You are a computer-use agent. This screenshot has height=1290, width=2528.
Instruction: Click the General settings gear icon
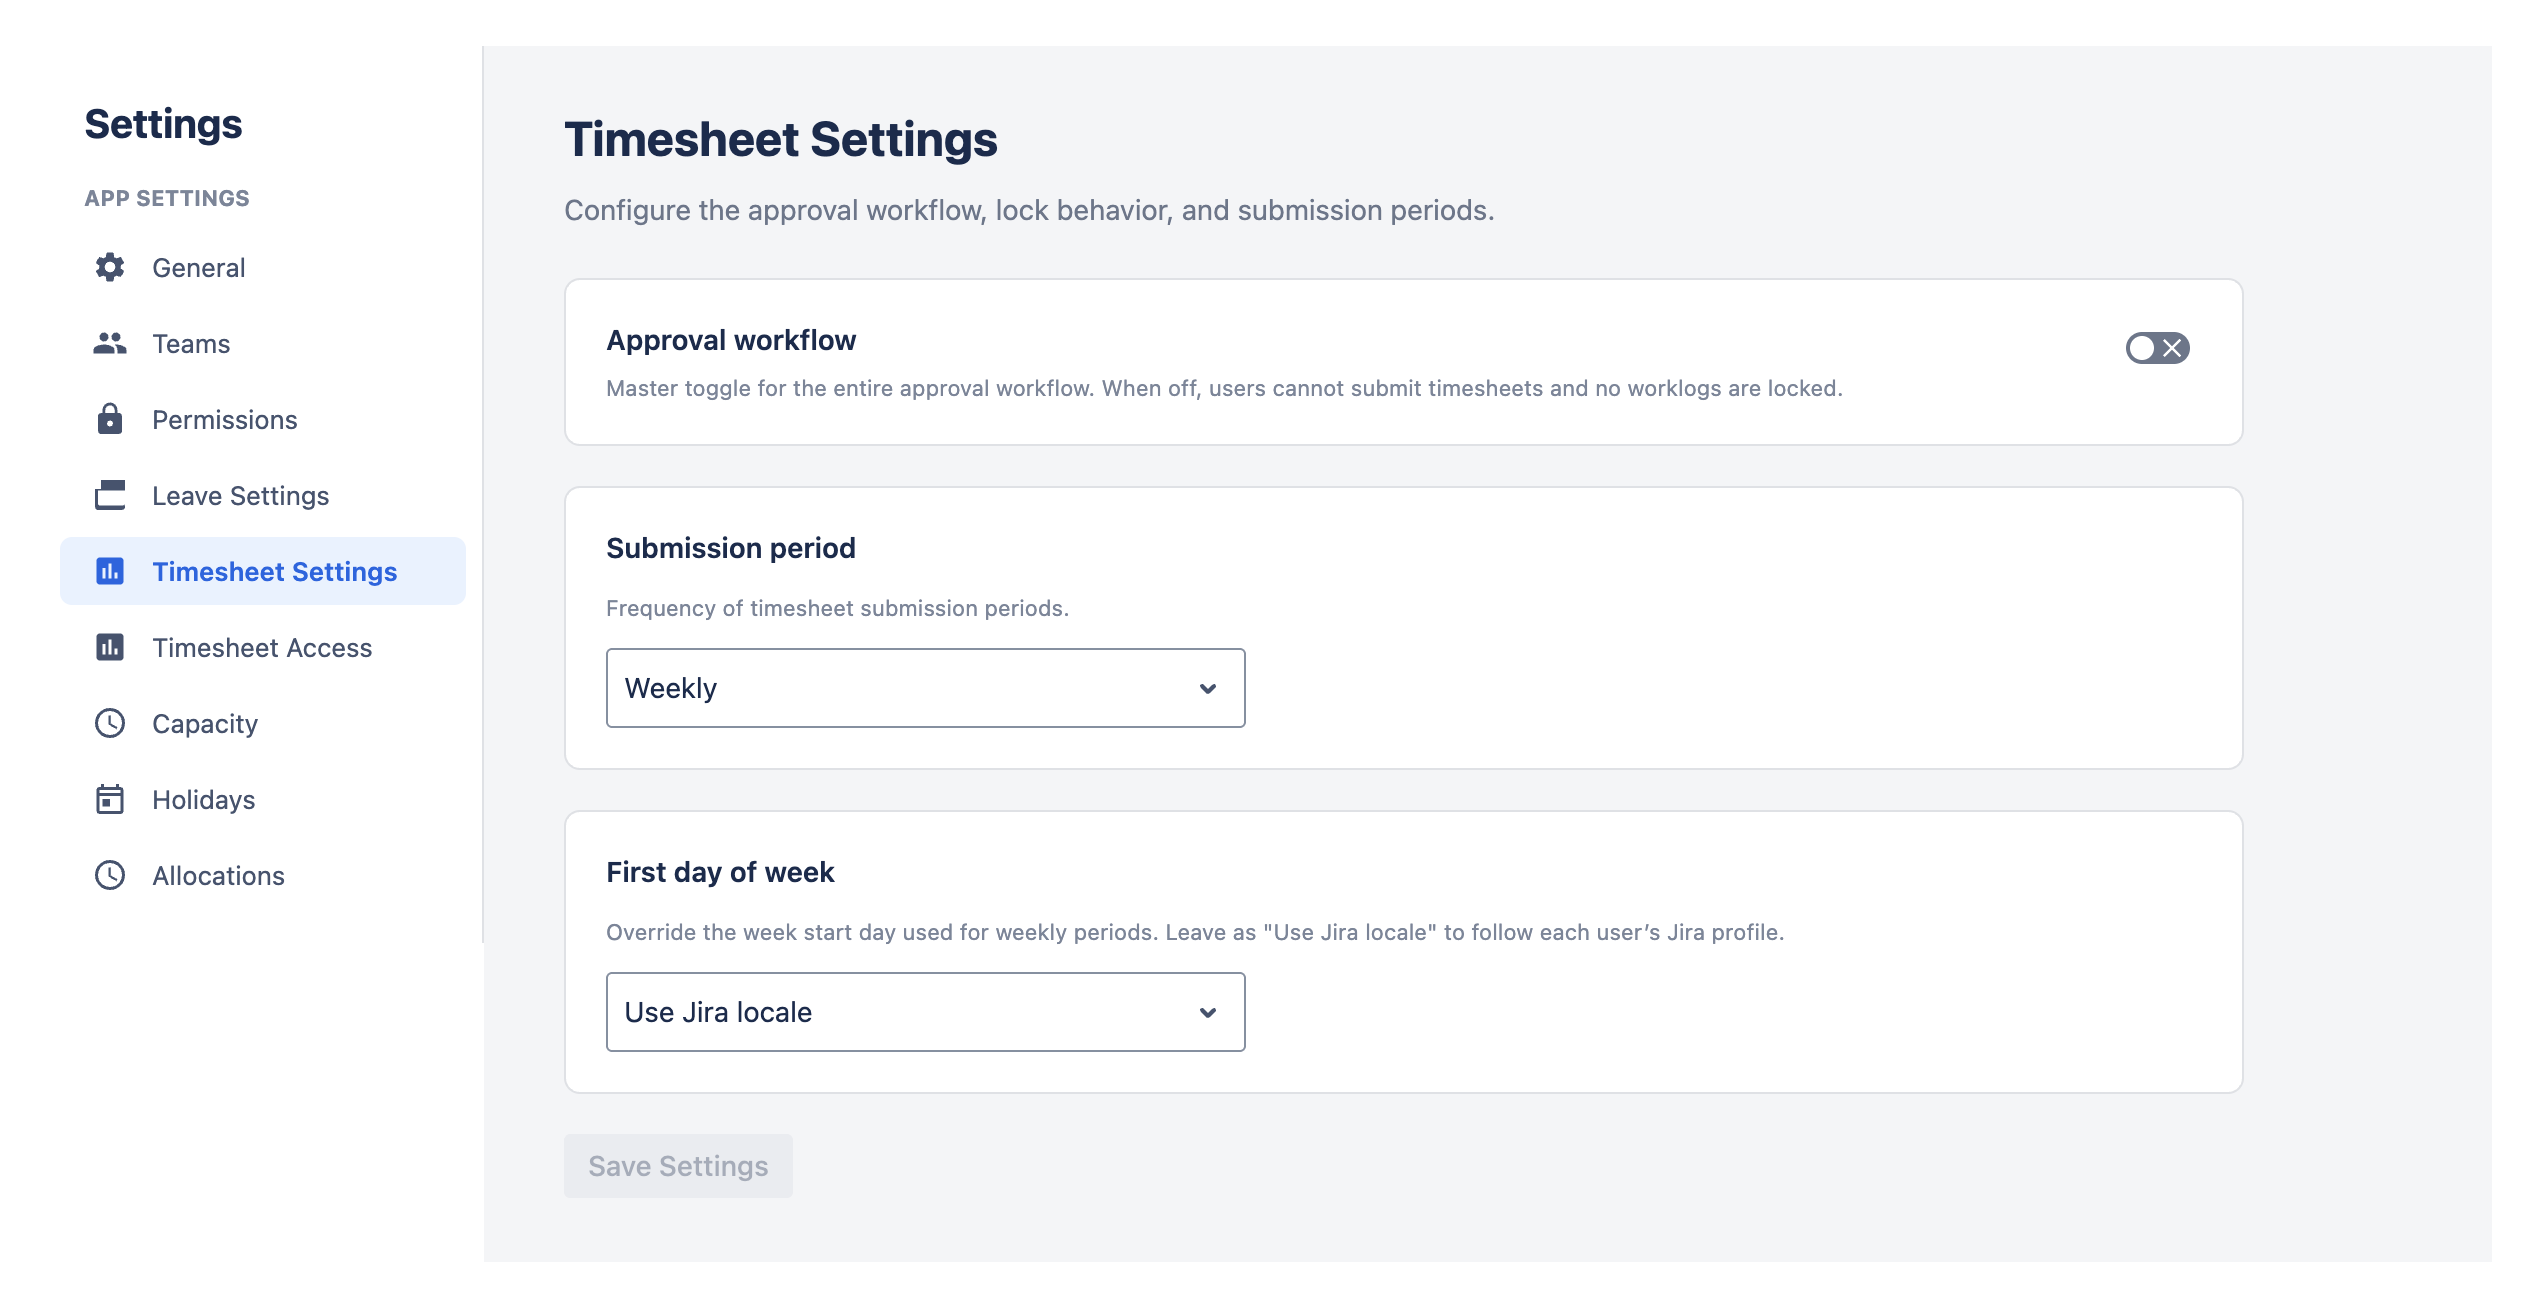point(110,267)
